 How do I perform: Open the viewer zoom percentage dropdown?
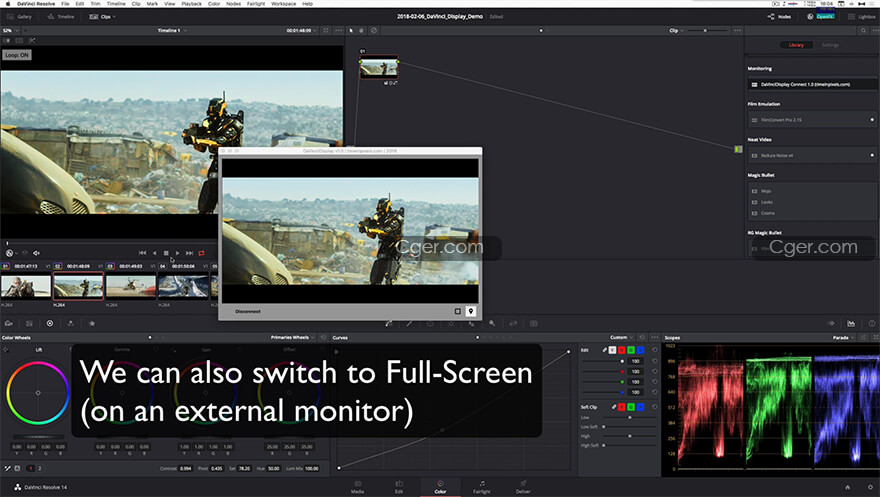(x=10, y=30)
